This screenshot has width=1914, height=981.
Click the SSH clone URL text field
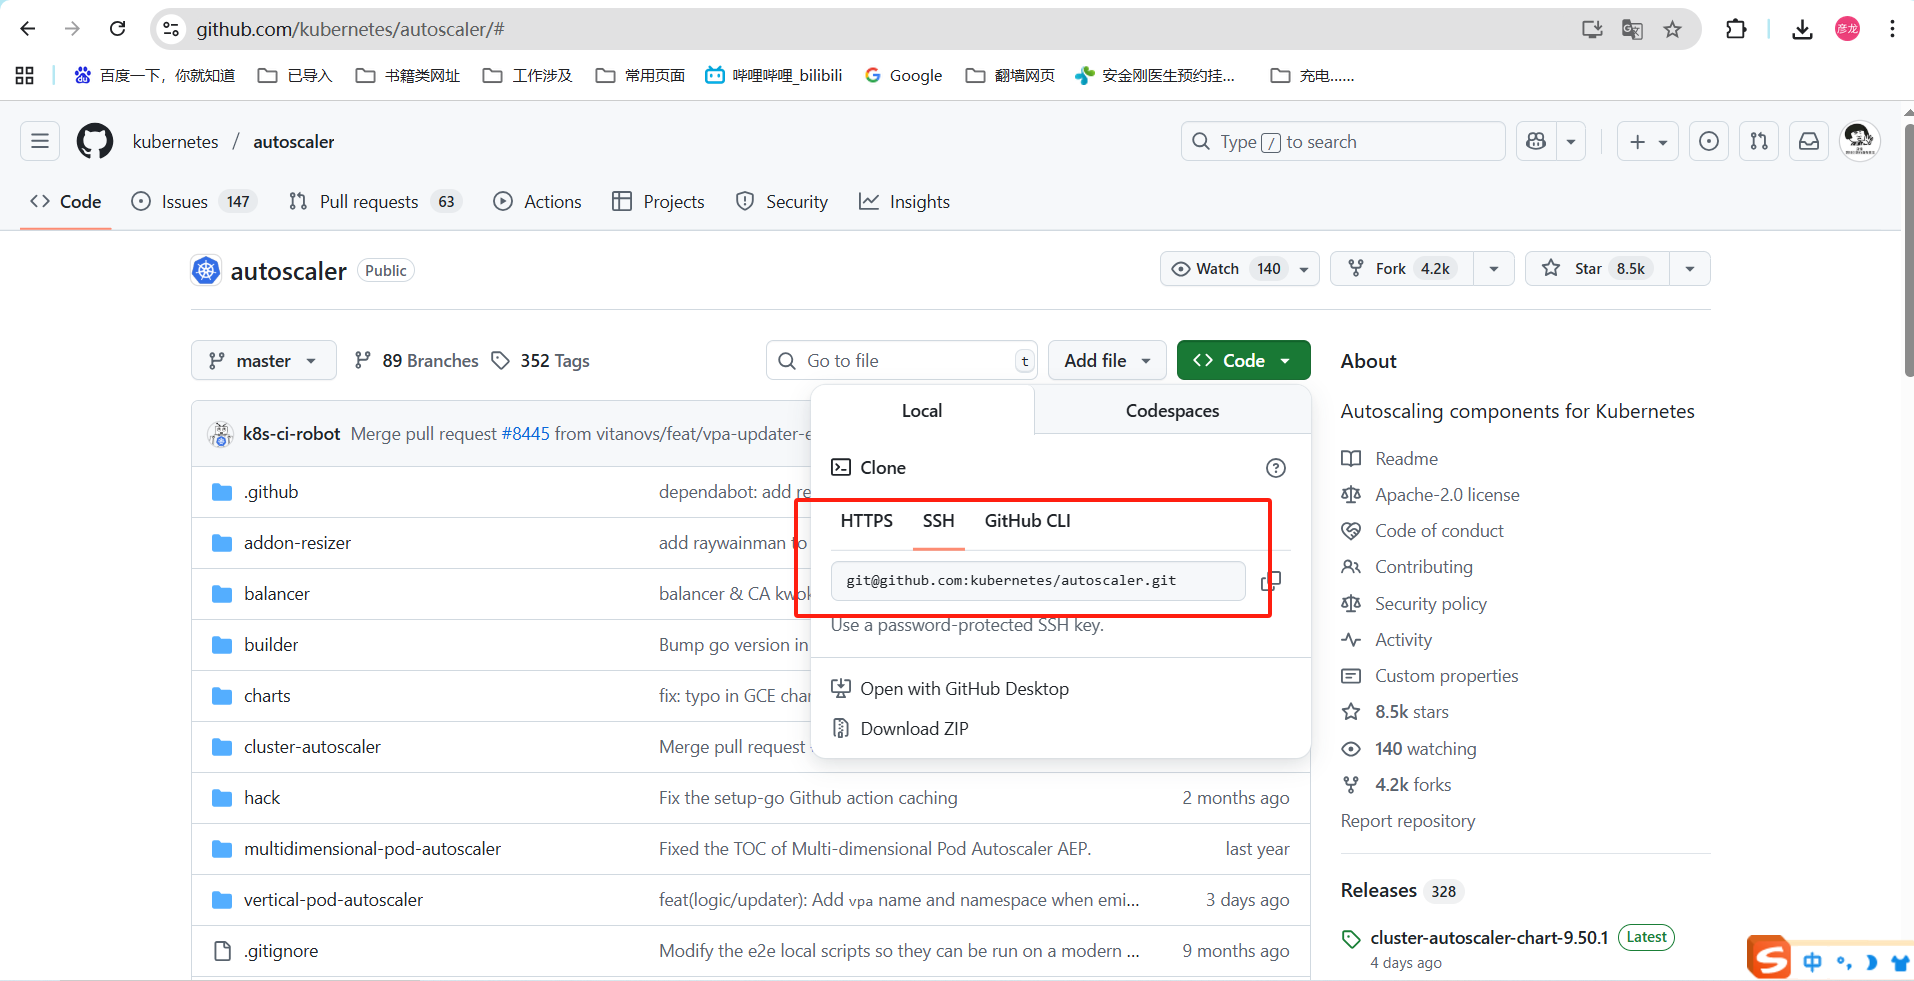(x=1038, y=581)
